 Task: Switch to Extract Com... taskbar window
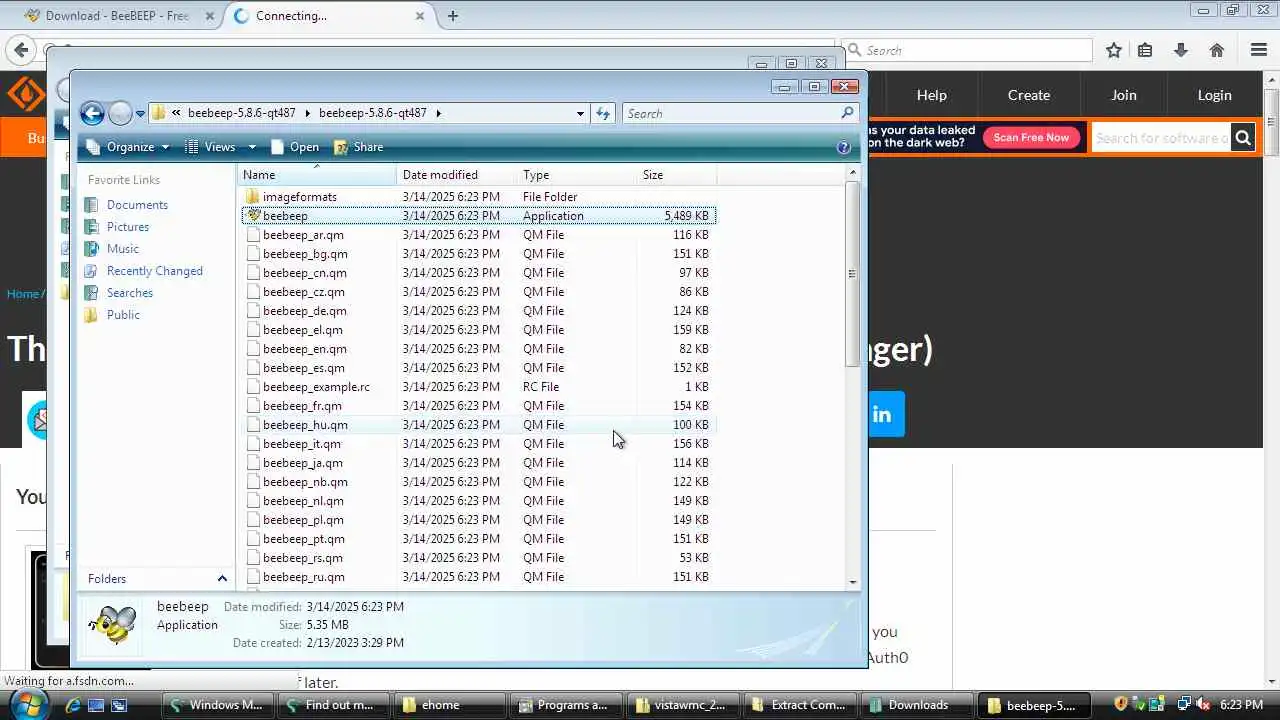click(x=799, y=705)
